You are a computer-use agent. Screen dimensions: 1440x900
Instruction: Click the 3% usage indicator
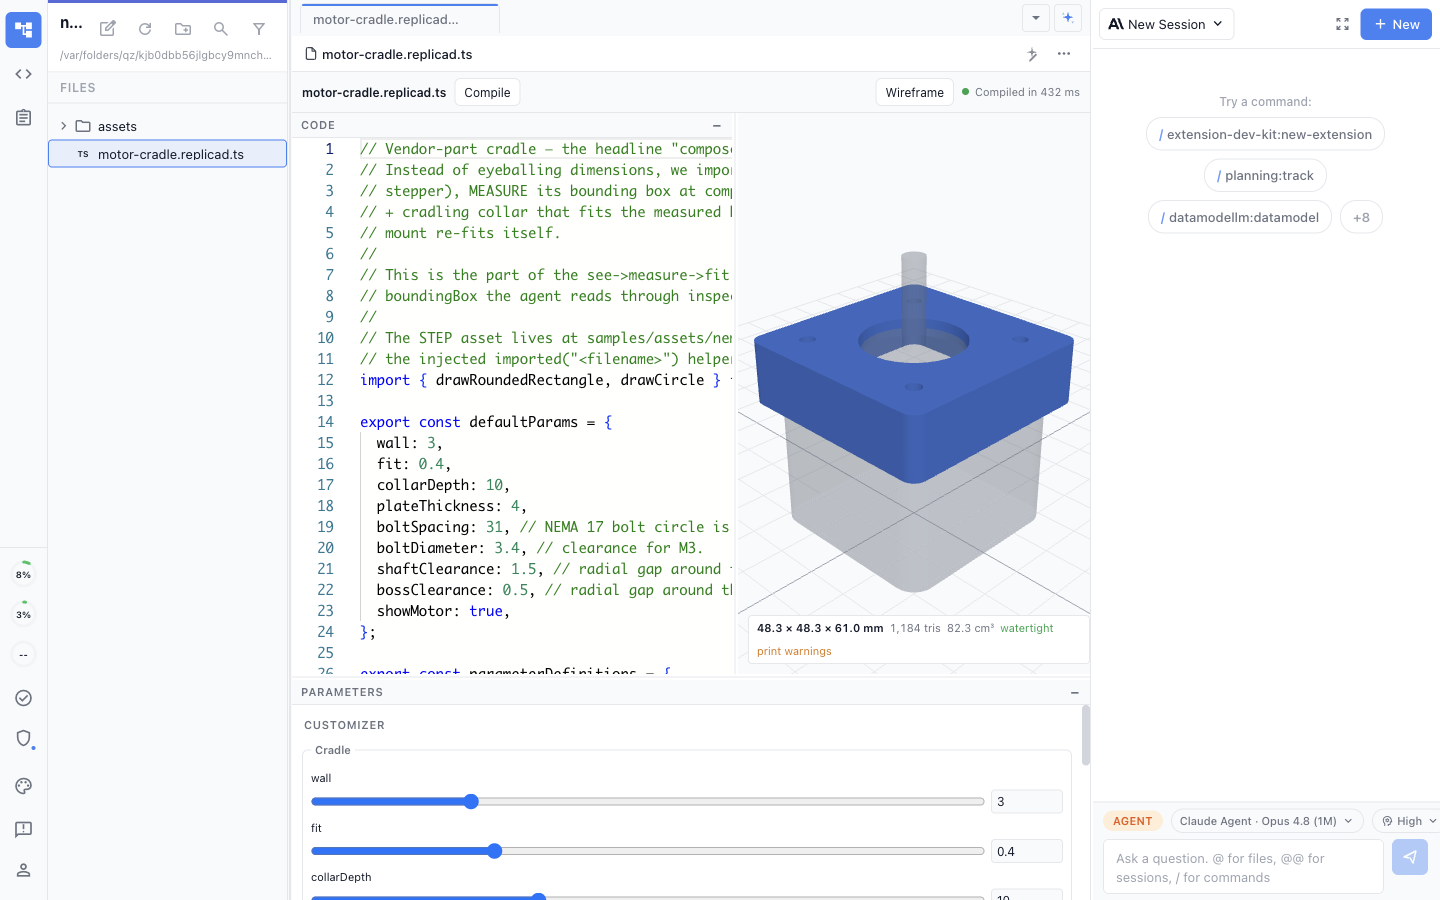(23, 614)
